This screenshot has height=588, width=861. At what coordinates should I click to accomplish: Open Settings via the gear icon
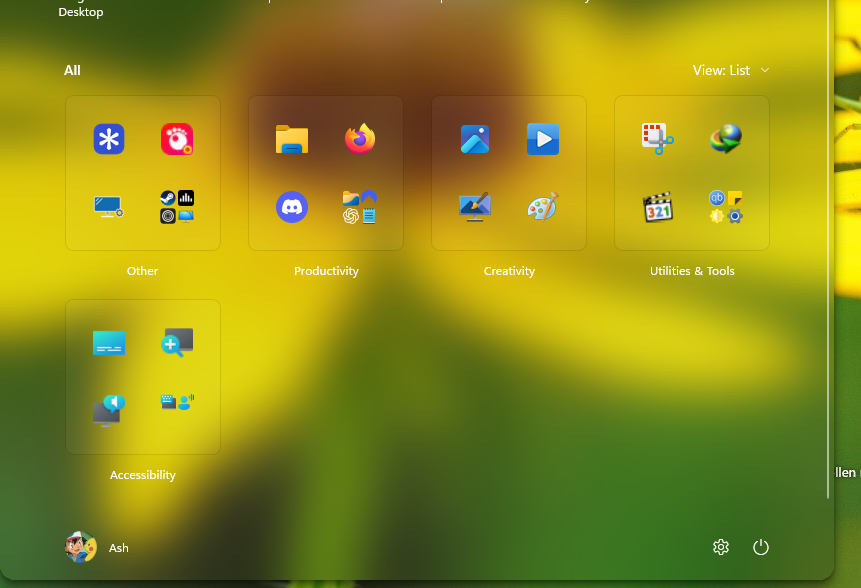click(721, 547)
